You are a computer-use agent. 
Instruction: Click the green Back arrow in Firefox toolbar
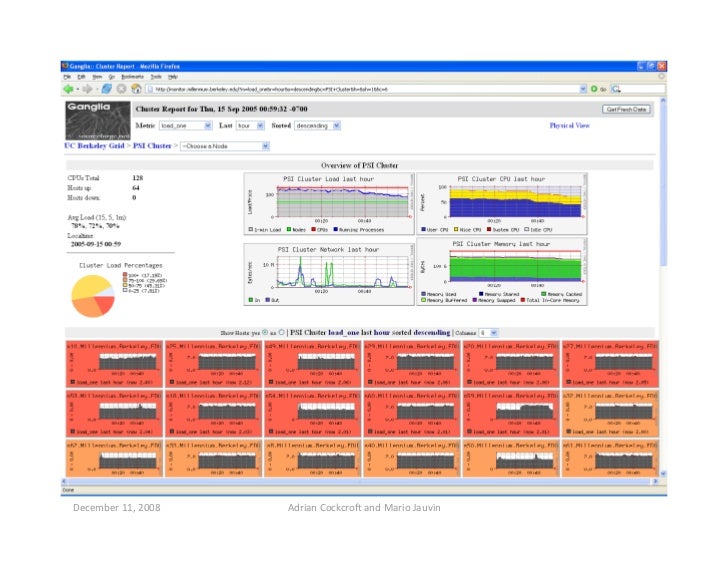[68, 89]
